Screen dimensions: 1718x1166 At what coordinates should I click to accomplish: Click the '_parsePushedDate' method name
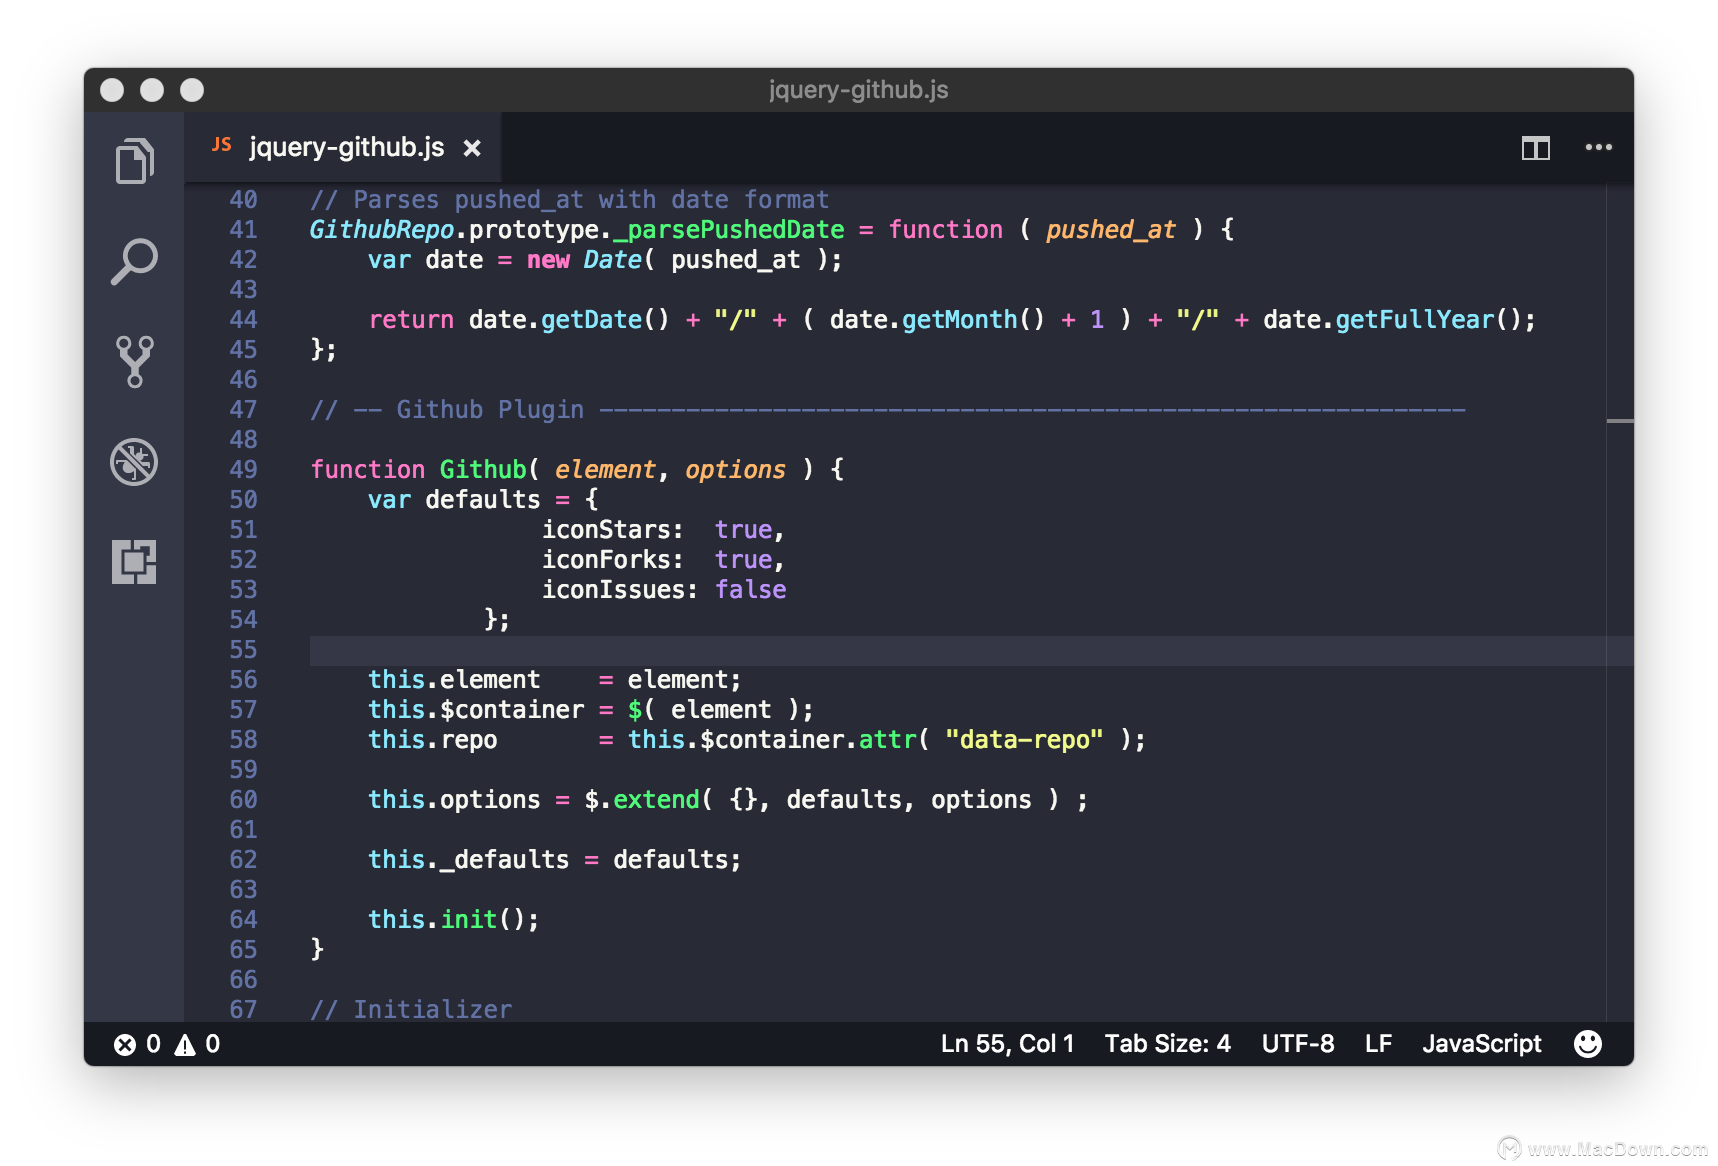[729, 230]
